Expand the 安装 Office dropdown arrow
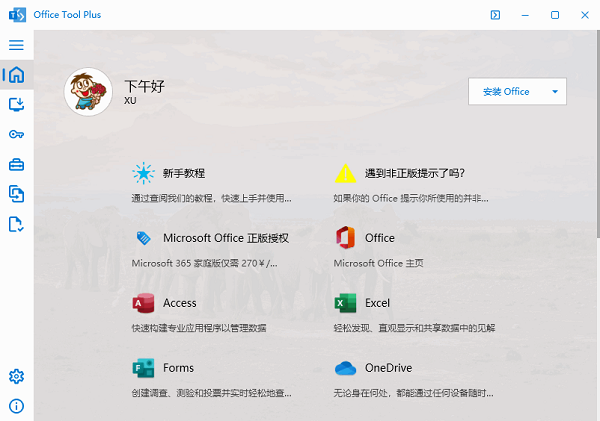 click(x=555, y=91)
